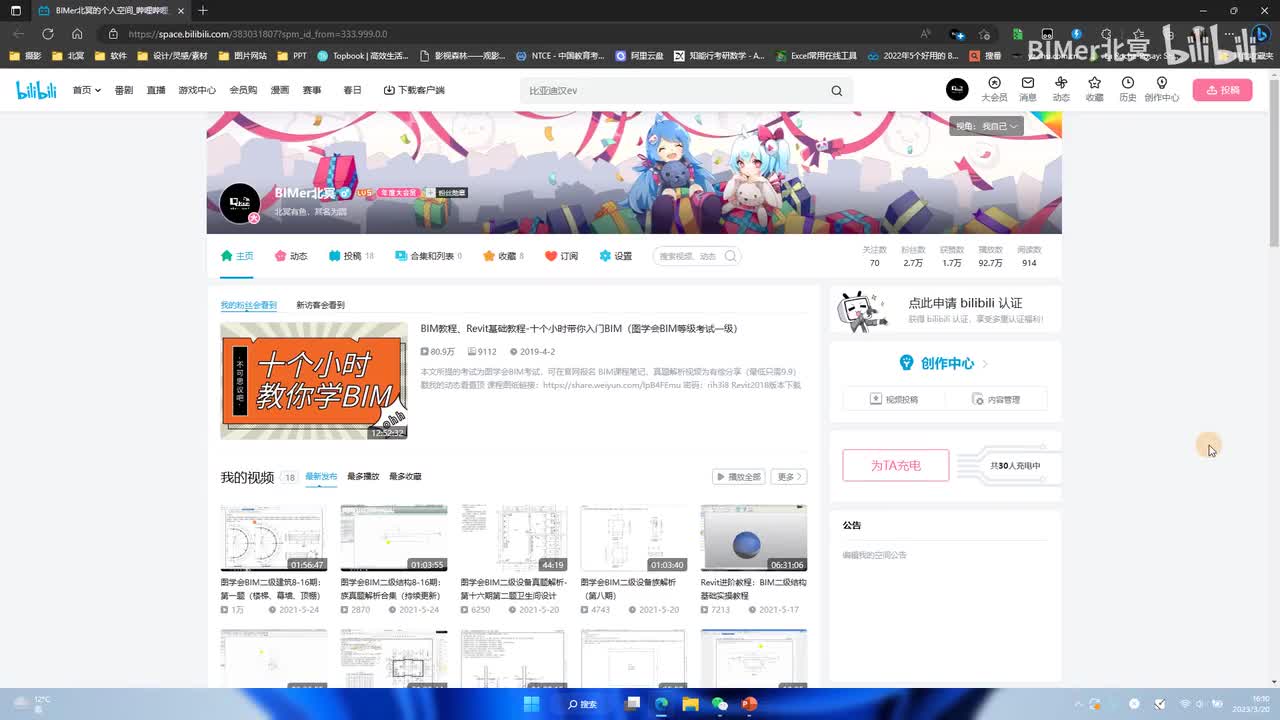Open 消息 messages icon
Image resolution: width=1280 pixels, height=720 pixels.
point(1028,89)
